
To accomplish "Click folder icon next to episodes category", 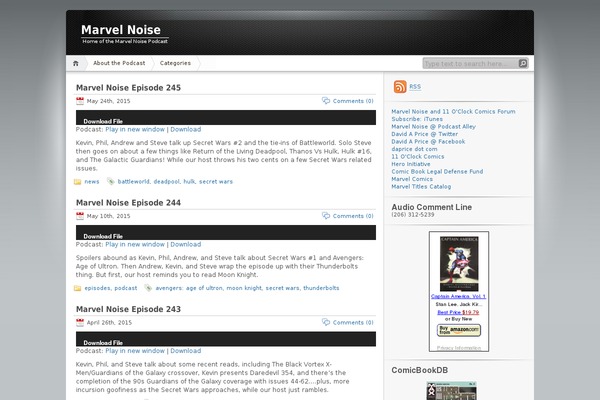I will [78, 288].
